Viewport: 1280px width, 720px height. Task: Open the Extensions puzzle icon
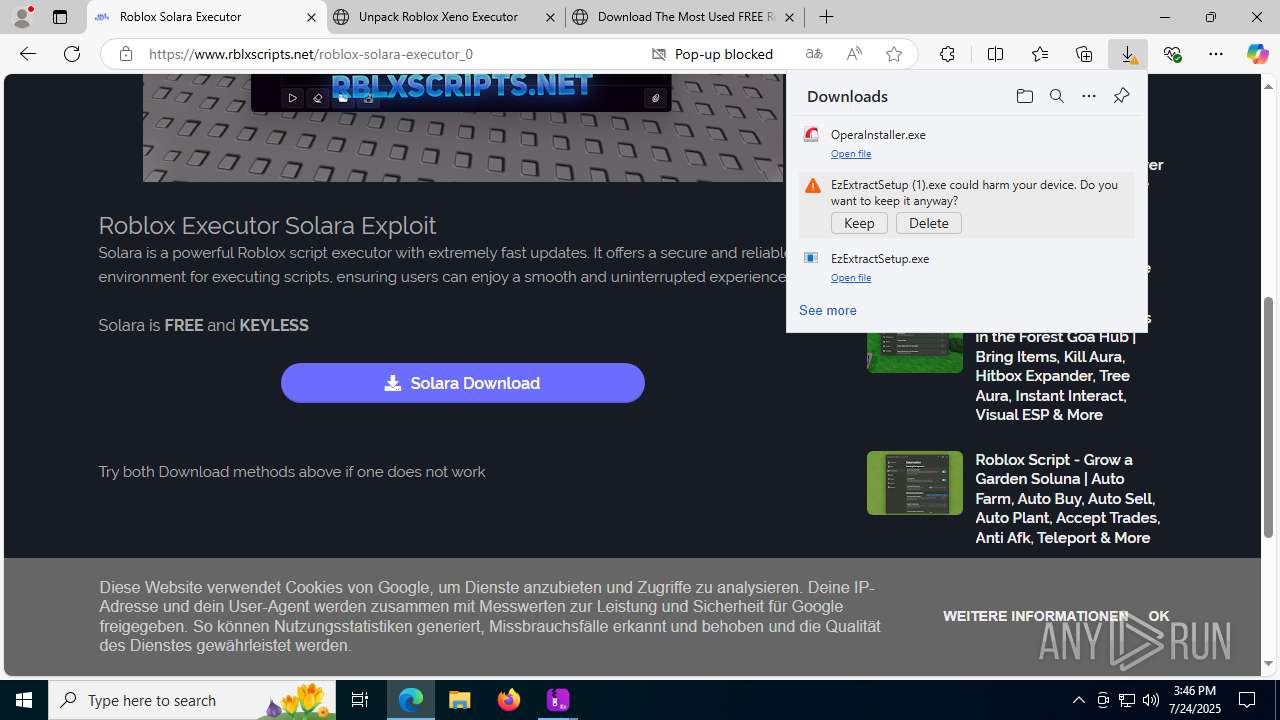click(947, 54)
